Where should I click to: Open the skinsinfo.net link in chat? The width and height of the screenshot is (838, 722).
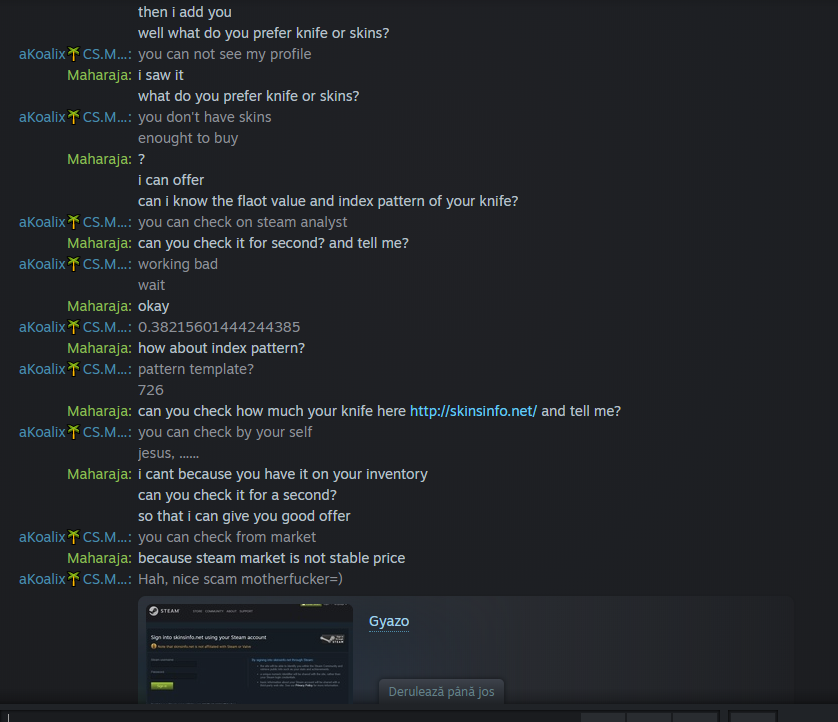pyautogui.click(x=473, y=411)
